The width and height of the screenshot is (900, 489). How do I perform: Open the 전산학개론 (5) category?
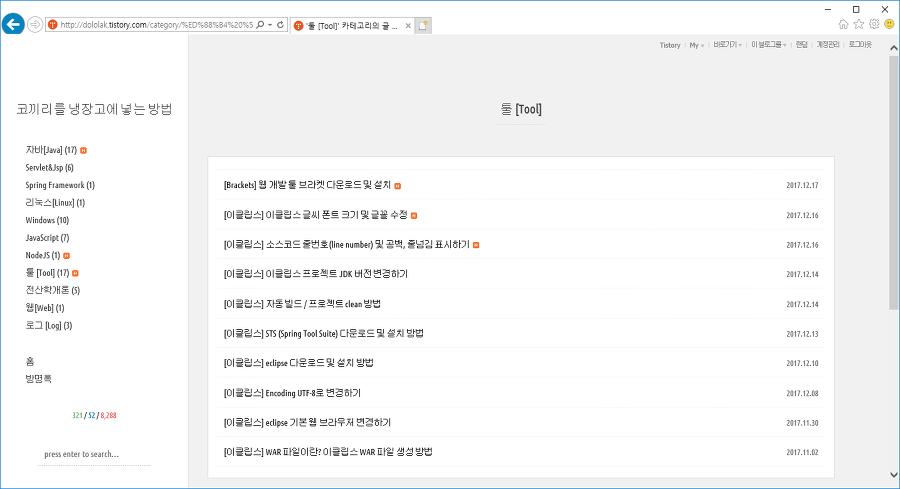pos(52,290)
